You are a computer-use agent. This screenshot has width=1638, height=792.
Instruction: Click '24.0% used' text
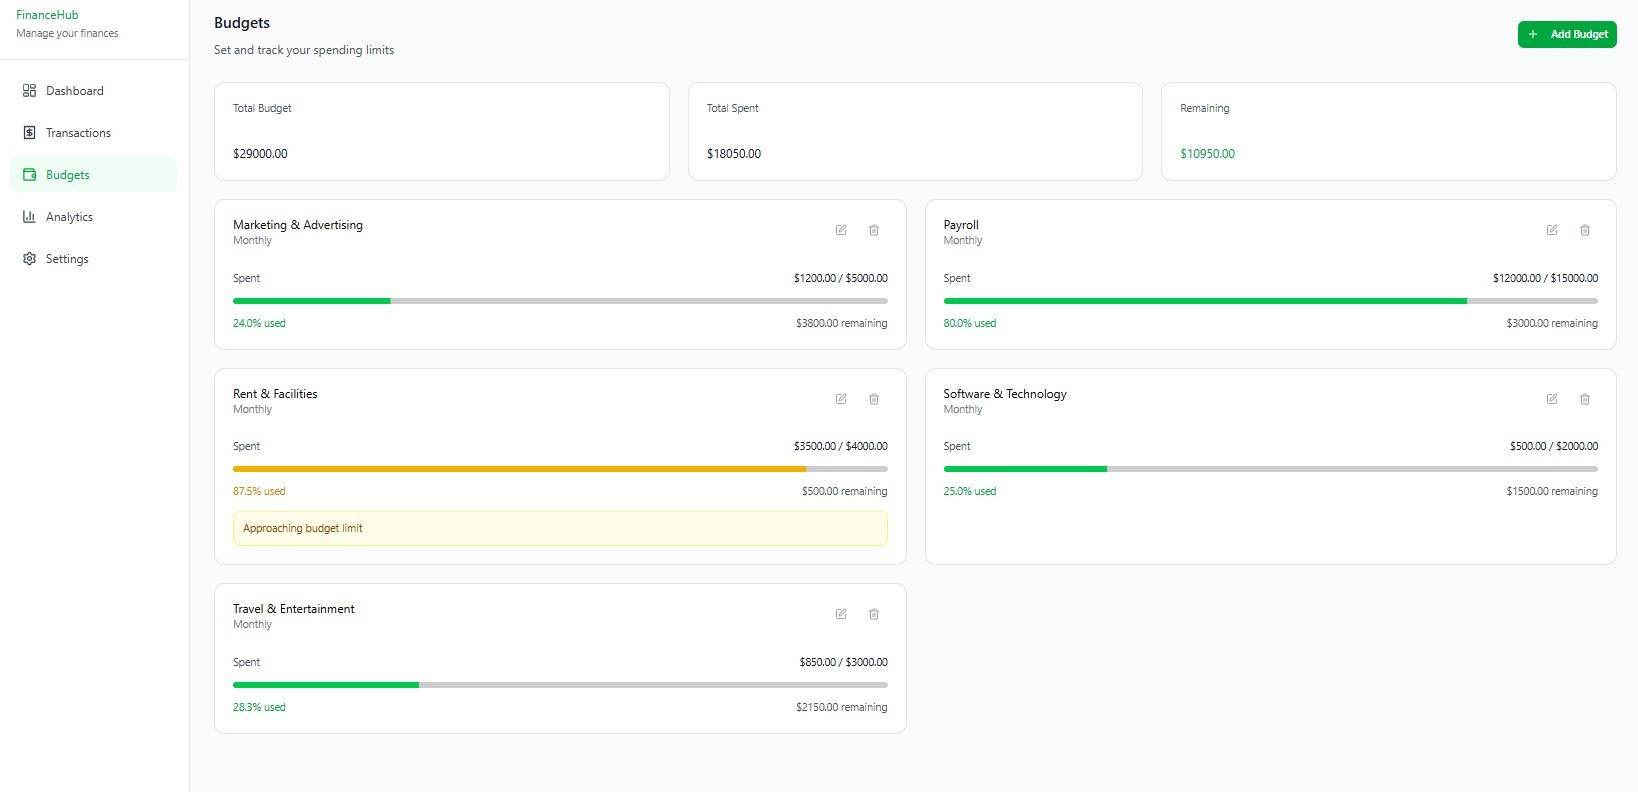coord(259,323)
